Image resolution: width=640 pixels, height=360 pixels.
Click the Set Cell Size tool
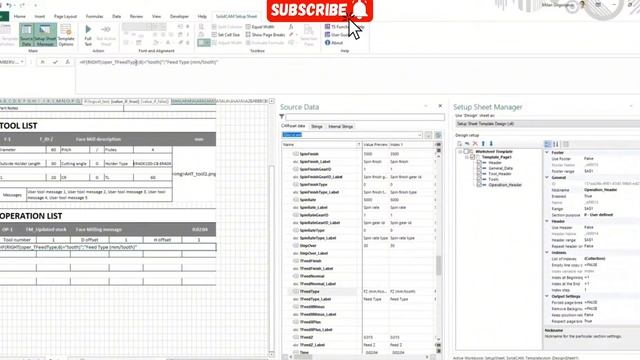pyautogui.click(x=226, y=35)
